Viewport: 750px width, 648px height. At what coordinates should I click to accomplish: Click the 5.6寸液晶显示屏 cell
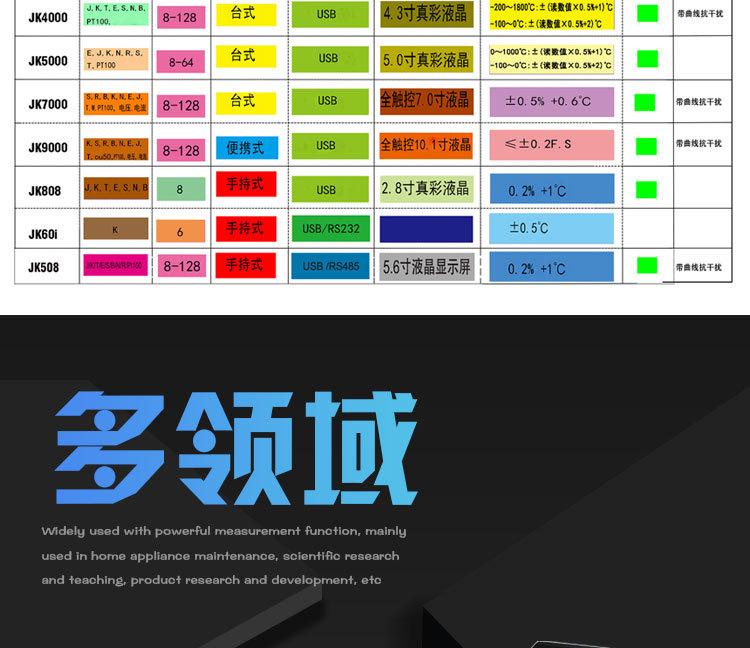point(427,267)
